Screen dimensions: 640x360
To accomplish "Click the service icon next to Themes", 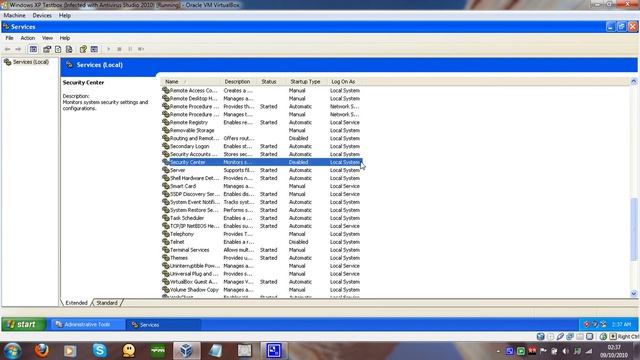I will click(x=165, y=258).
